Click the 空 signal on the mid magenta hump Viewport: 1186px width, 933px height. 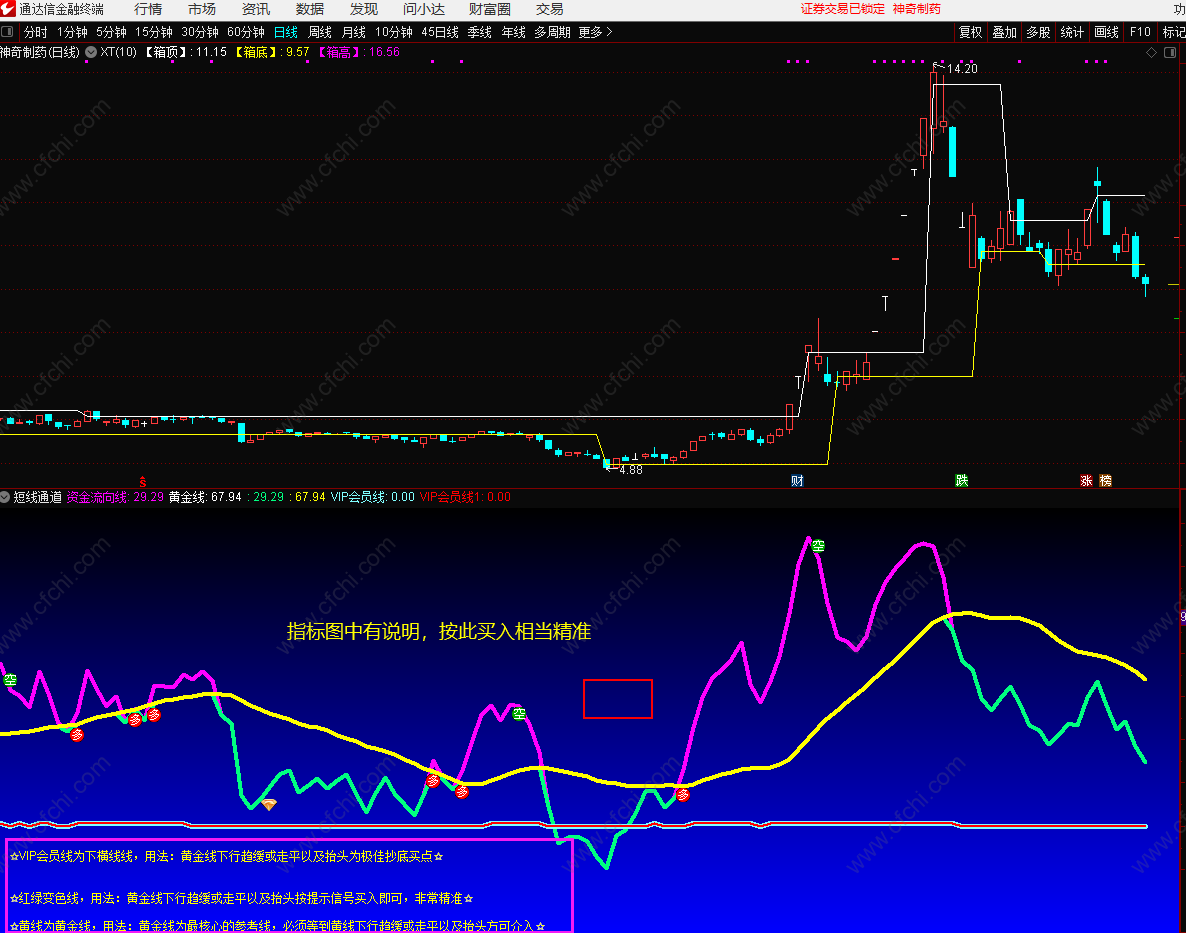click(x=519, y=714)
